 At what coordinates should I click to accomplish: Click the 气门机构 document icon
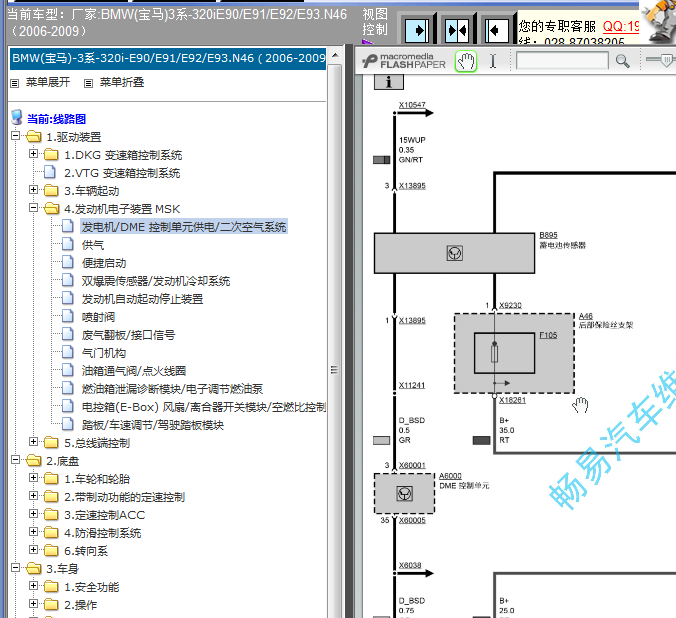68,352
